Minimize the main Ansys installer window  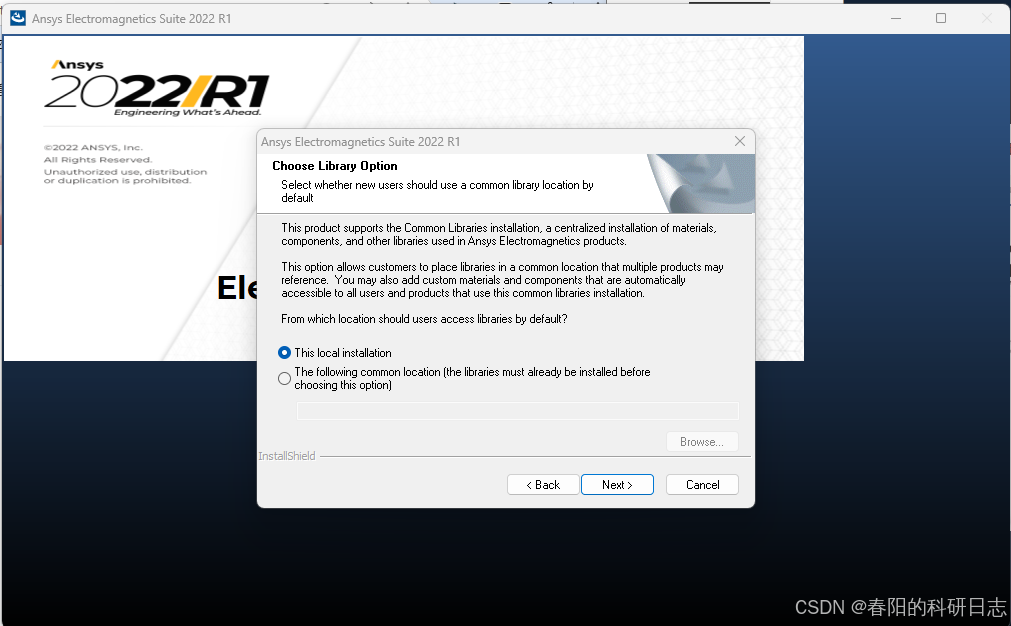click(x=896, y=18)
